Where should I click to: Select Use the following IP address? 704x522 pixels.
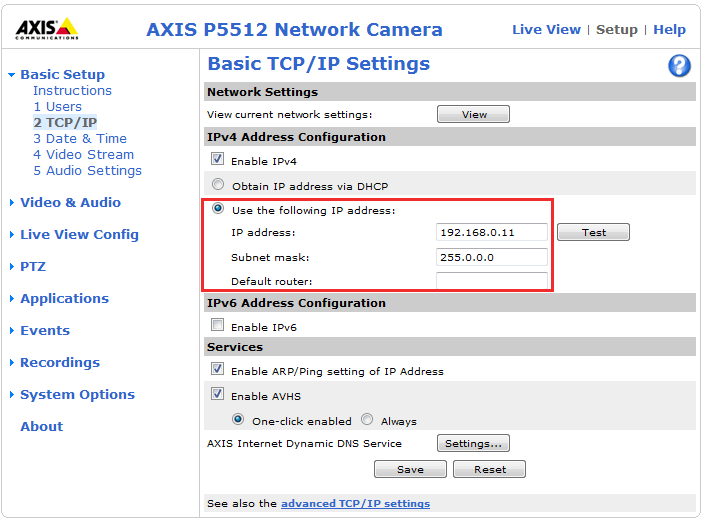(x=218, y=209)
